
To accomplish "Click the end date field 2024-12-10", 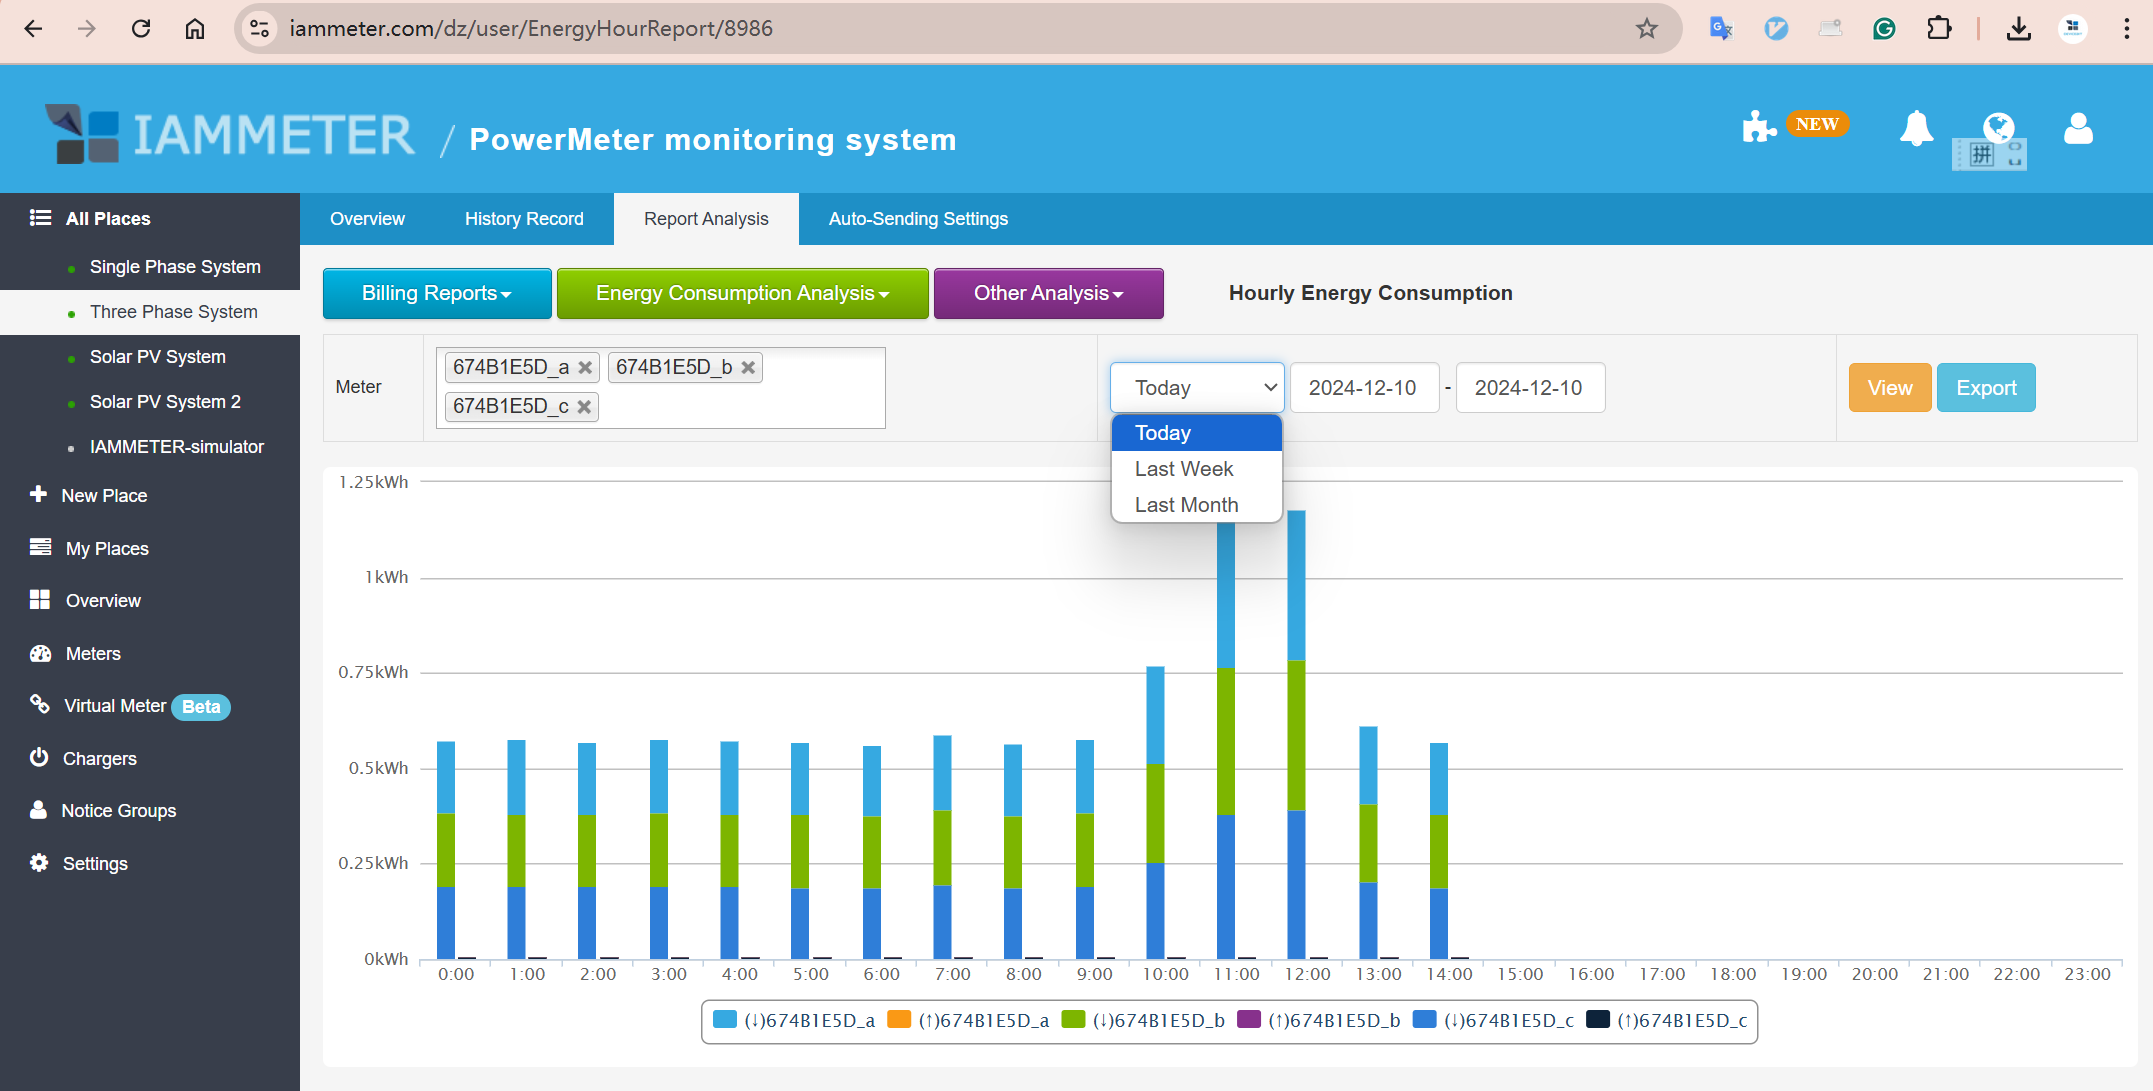I will 1530,388.
